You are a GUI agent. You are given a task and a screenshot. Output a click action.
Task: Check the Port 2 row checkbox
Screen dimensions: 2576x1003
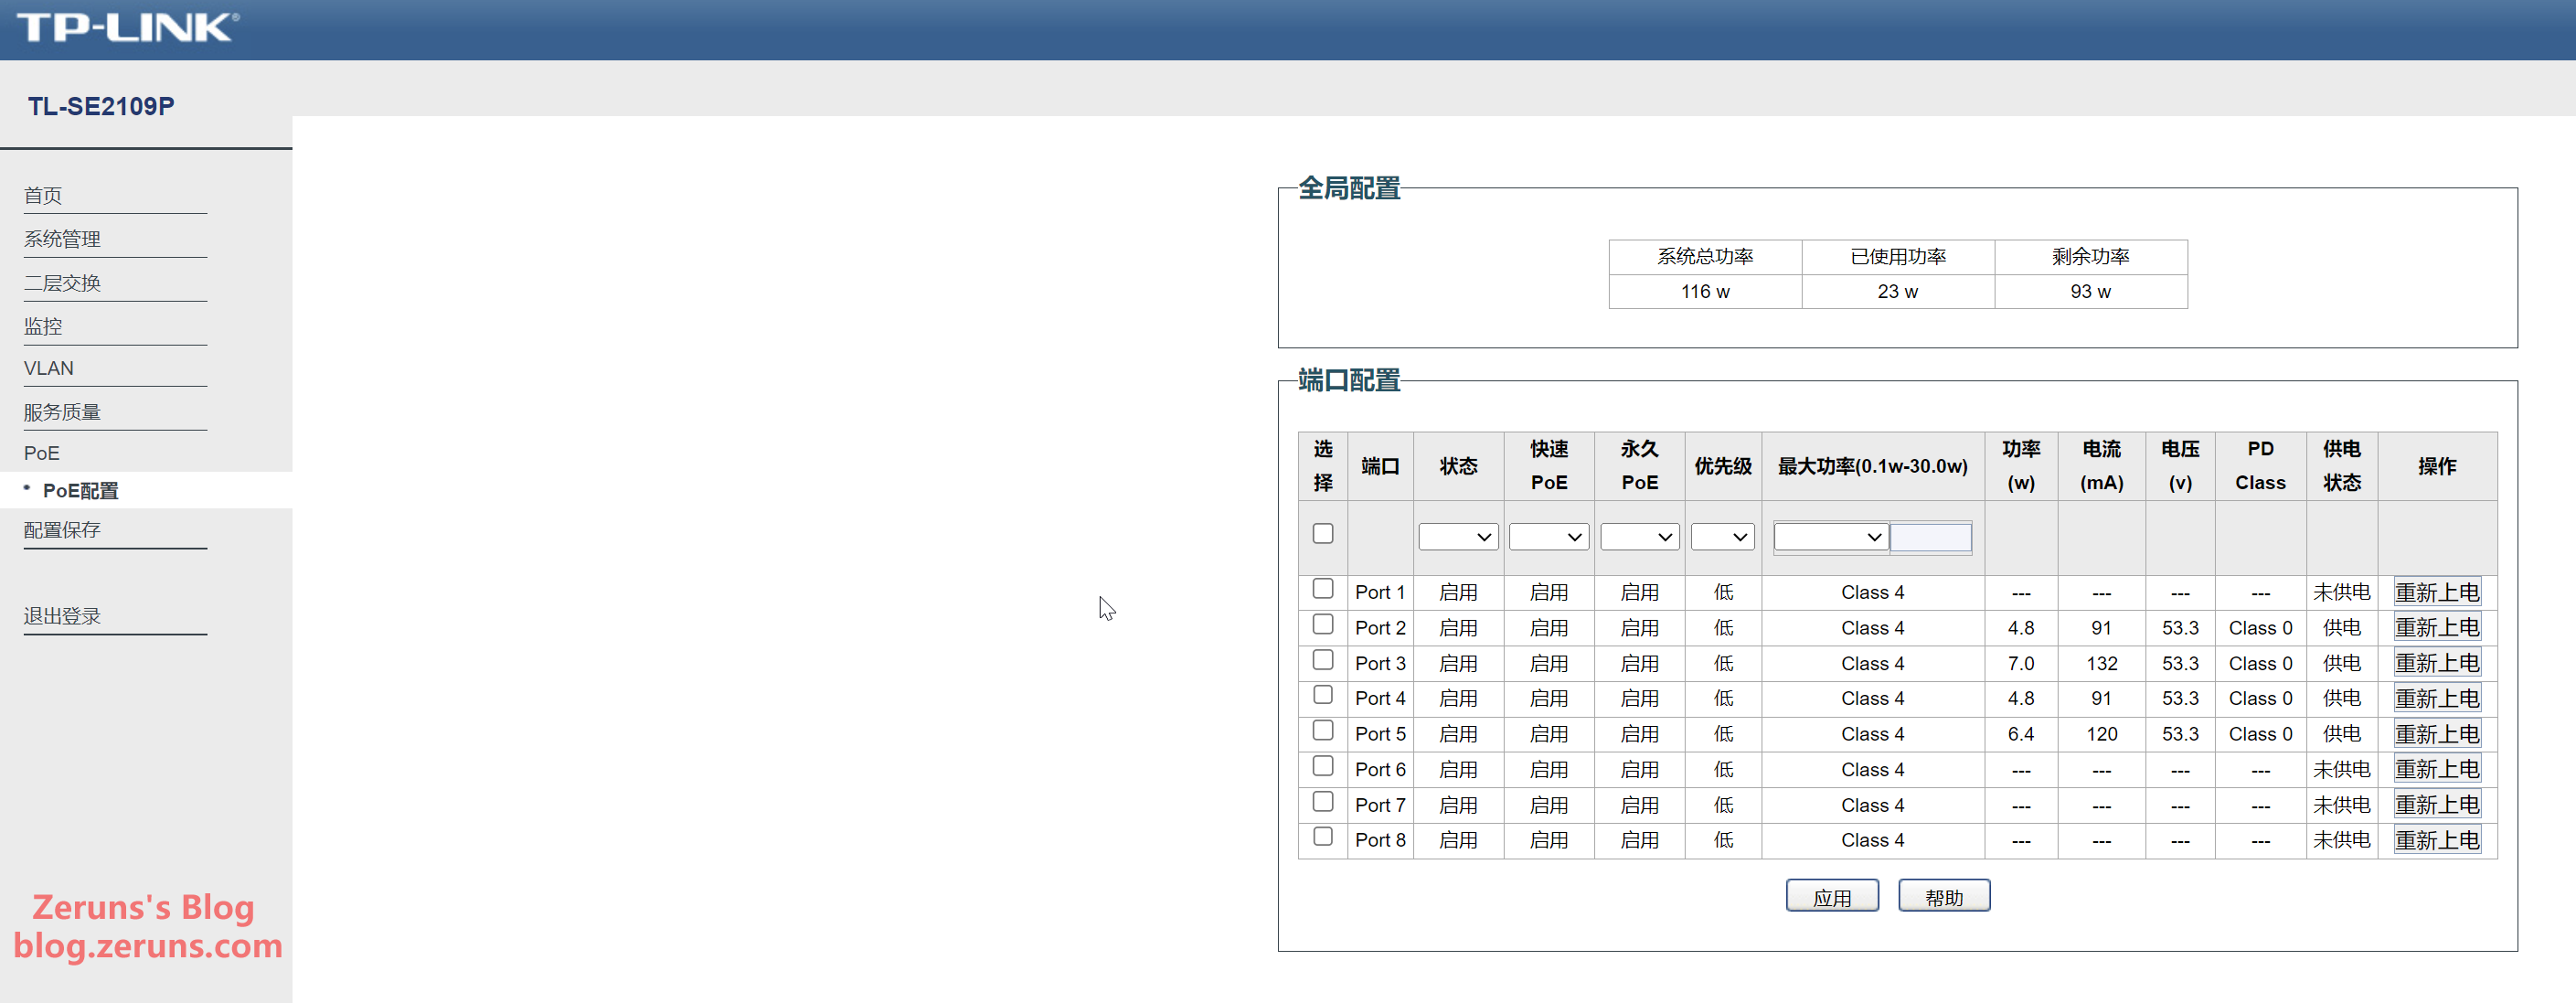(x=1323, y=625)
